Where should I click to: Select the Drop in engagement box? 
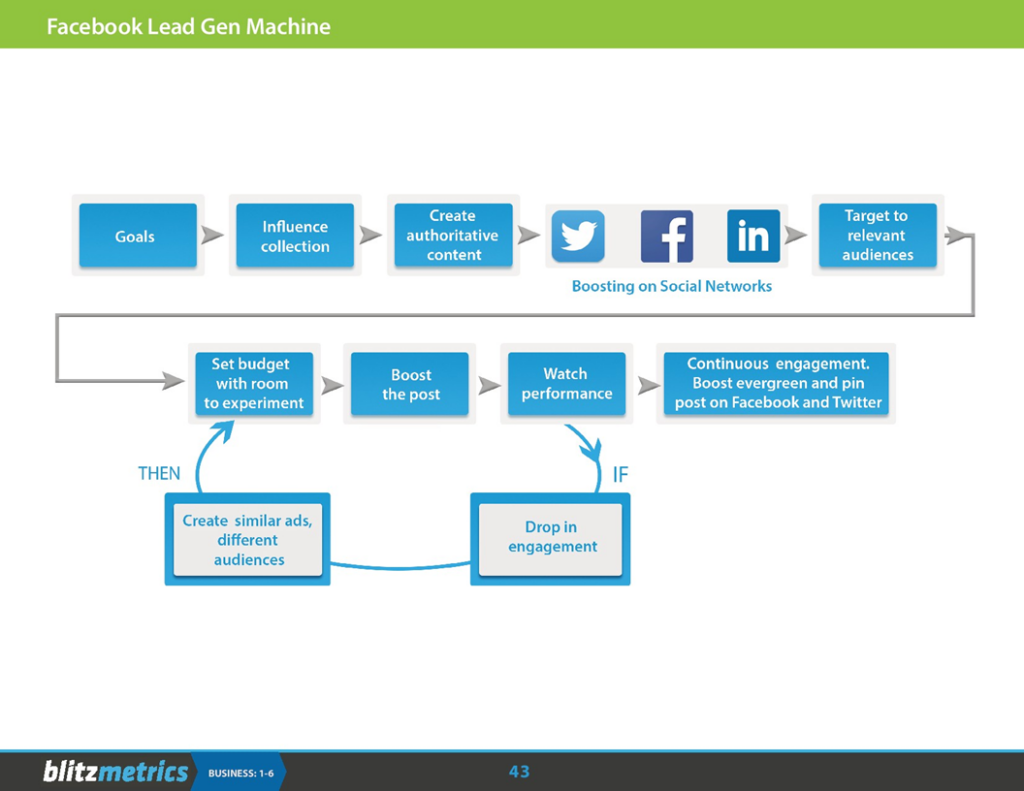click(x=551, y=538)
